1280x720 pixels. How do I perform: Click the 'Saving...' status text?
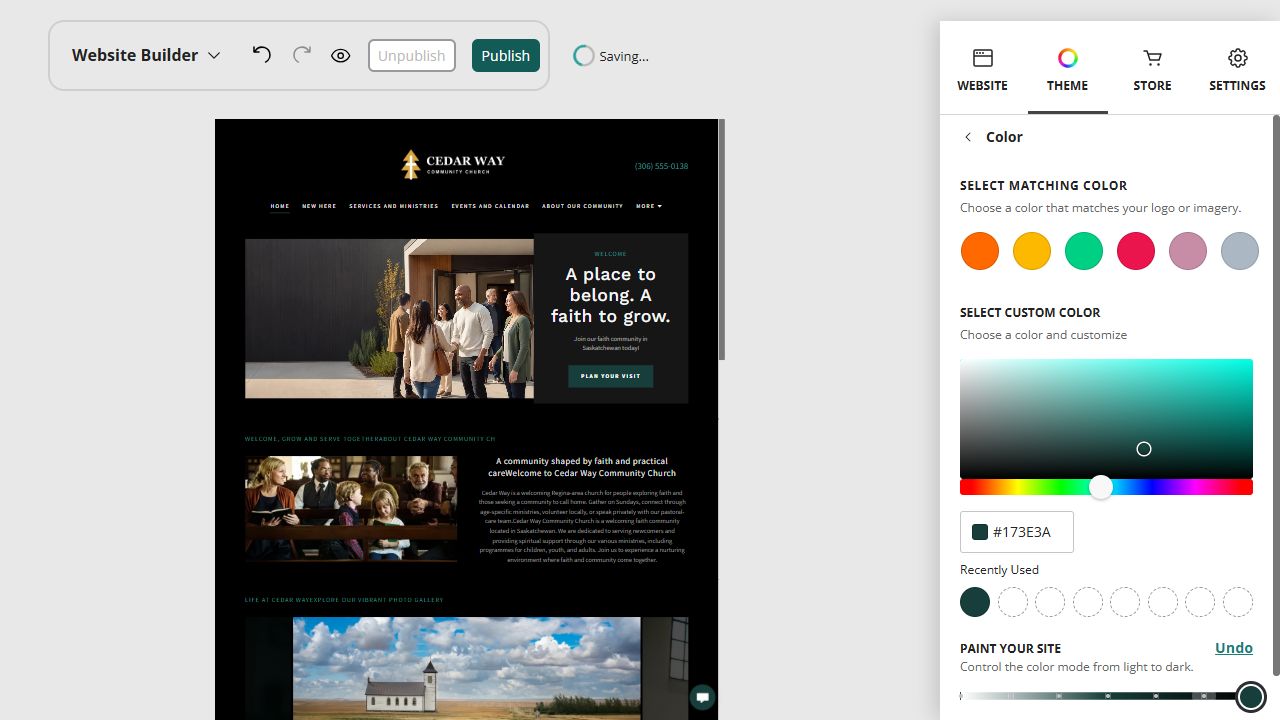tap(624, 57)
